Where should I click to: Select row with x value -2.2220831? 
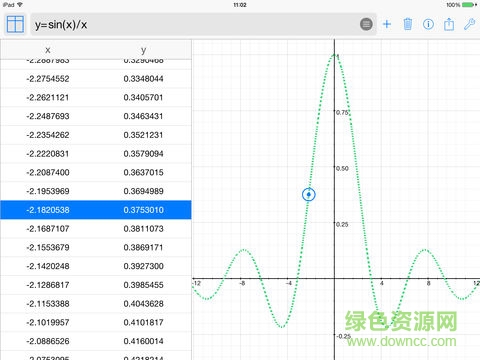[x=96, y=154]
